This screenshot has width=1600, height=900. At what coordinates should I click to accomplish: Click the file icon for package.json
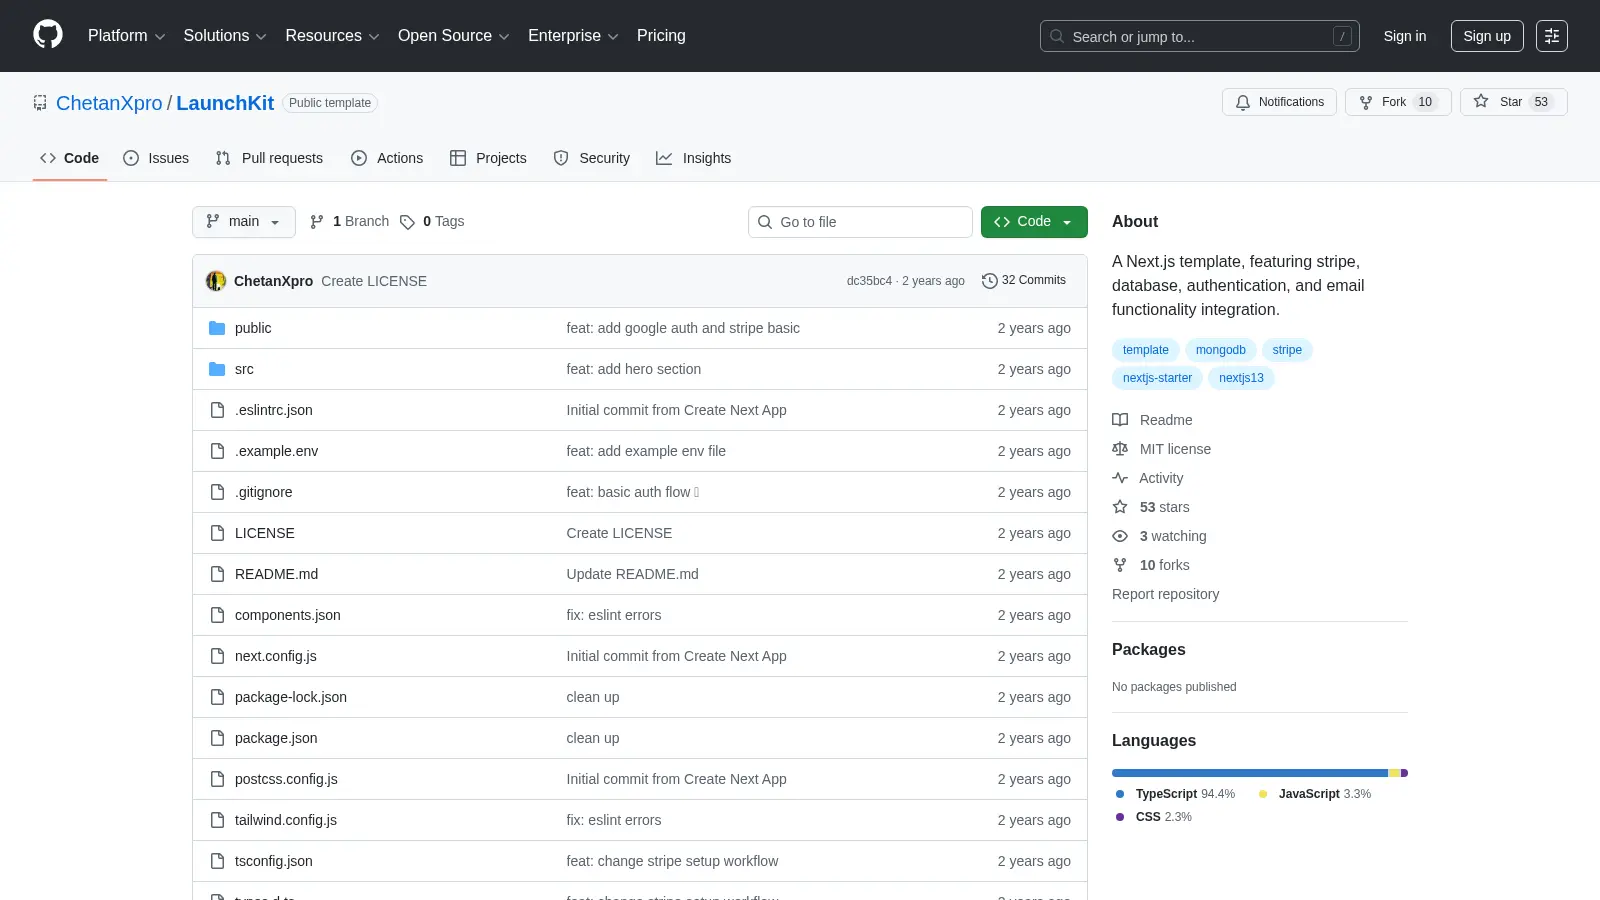coord(217,738)
